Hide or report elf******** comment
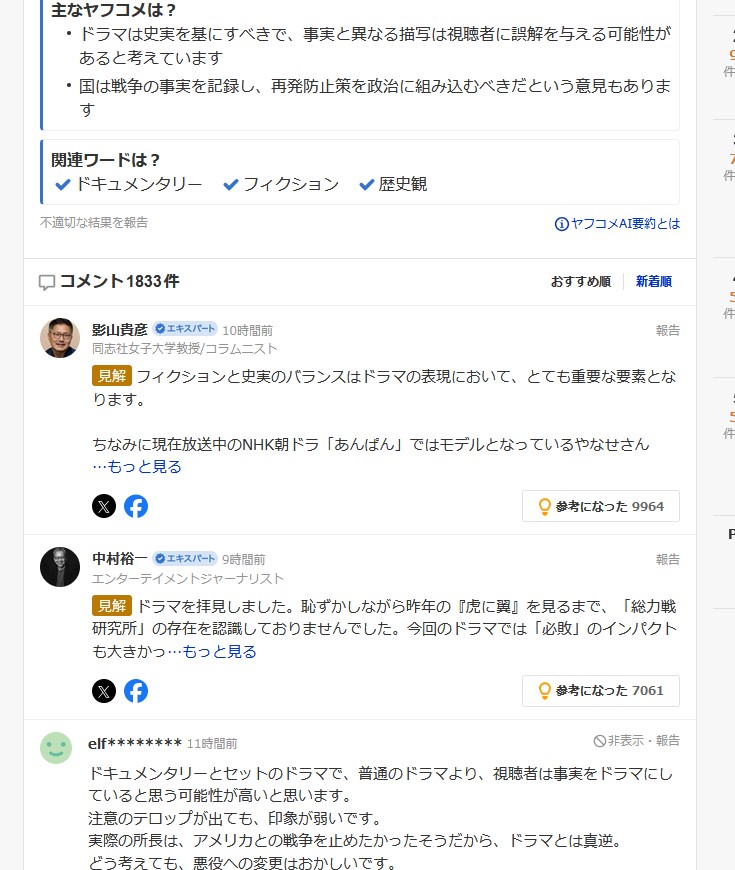Image resolution: width=735 pixels, height=870 pixels. [x=636, y=741]
